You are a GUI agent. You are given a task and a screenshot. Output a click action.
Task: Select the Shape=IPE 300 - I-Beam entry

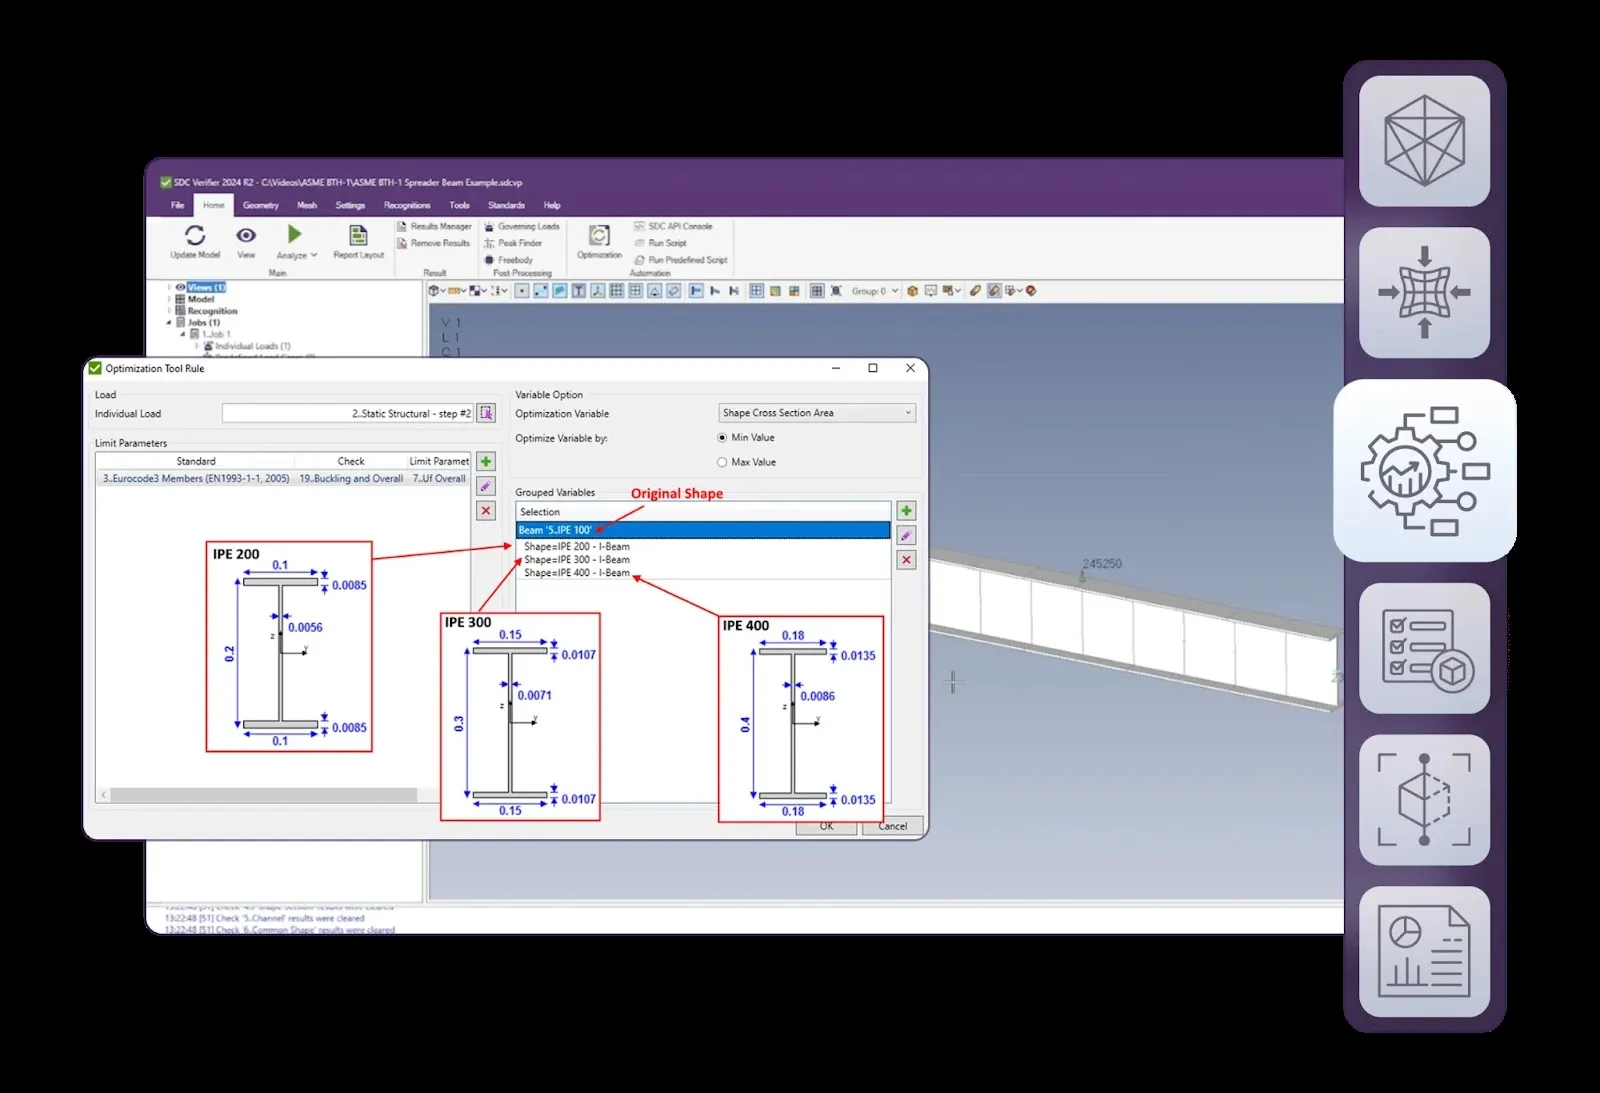tap(577, 560)
